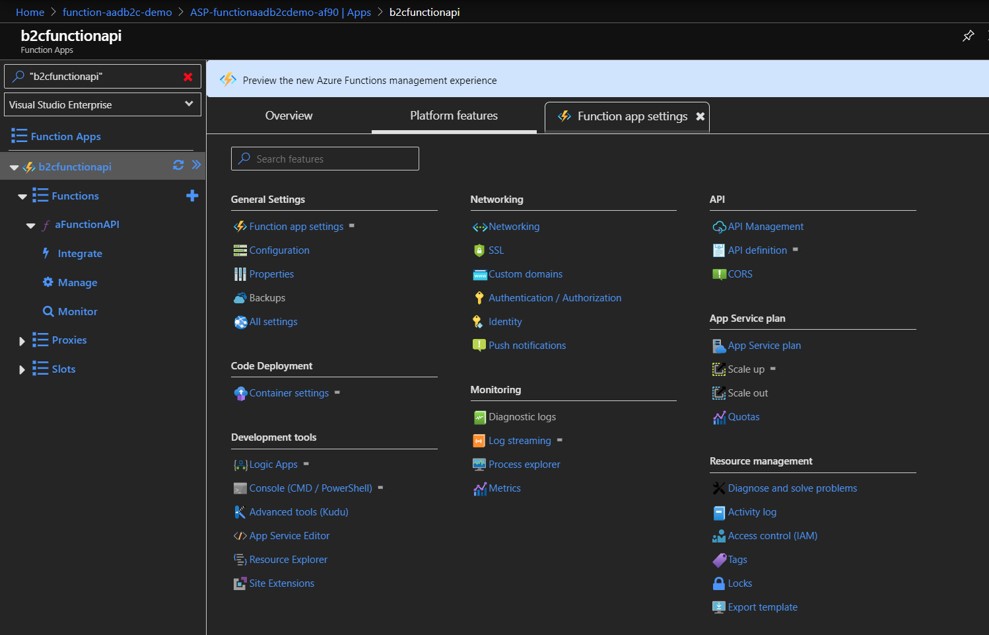
Task: Click the Locks padlock icon
Action: coord(718,583)
